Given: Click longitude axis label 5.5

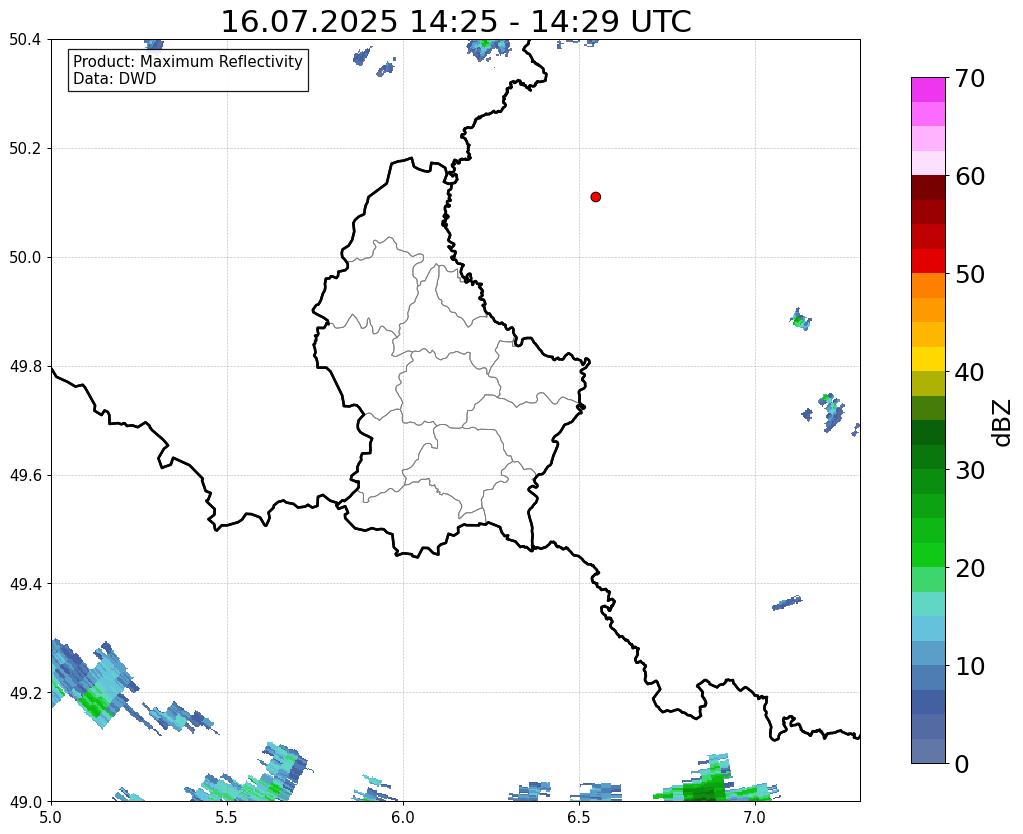Looking at the screenshot, I should [x=227, y=817].
